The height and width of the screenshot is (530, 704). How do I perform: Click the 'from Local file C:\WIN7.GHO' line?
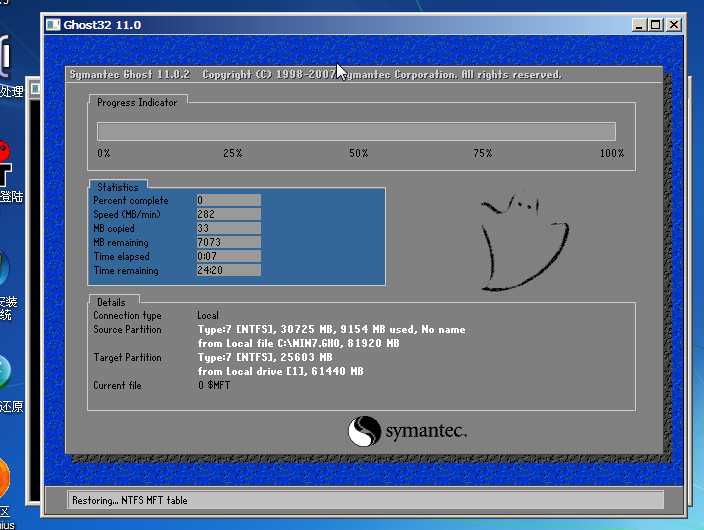[299, 343]
